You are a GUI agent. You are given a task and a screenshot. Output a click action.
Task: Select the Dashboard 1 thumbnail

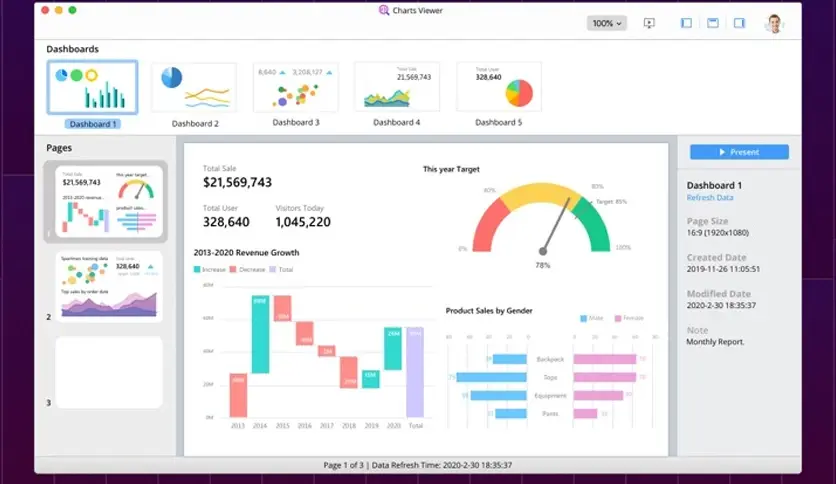(92, 86)
